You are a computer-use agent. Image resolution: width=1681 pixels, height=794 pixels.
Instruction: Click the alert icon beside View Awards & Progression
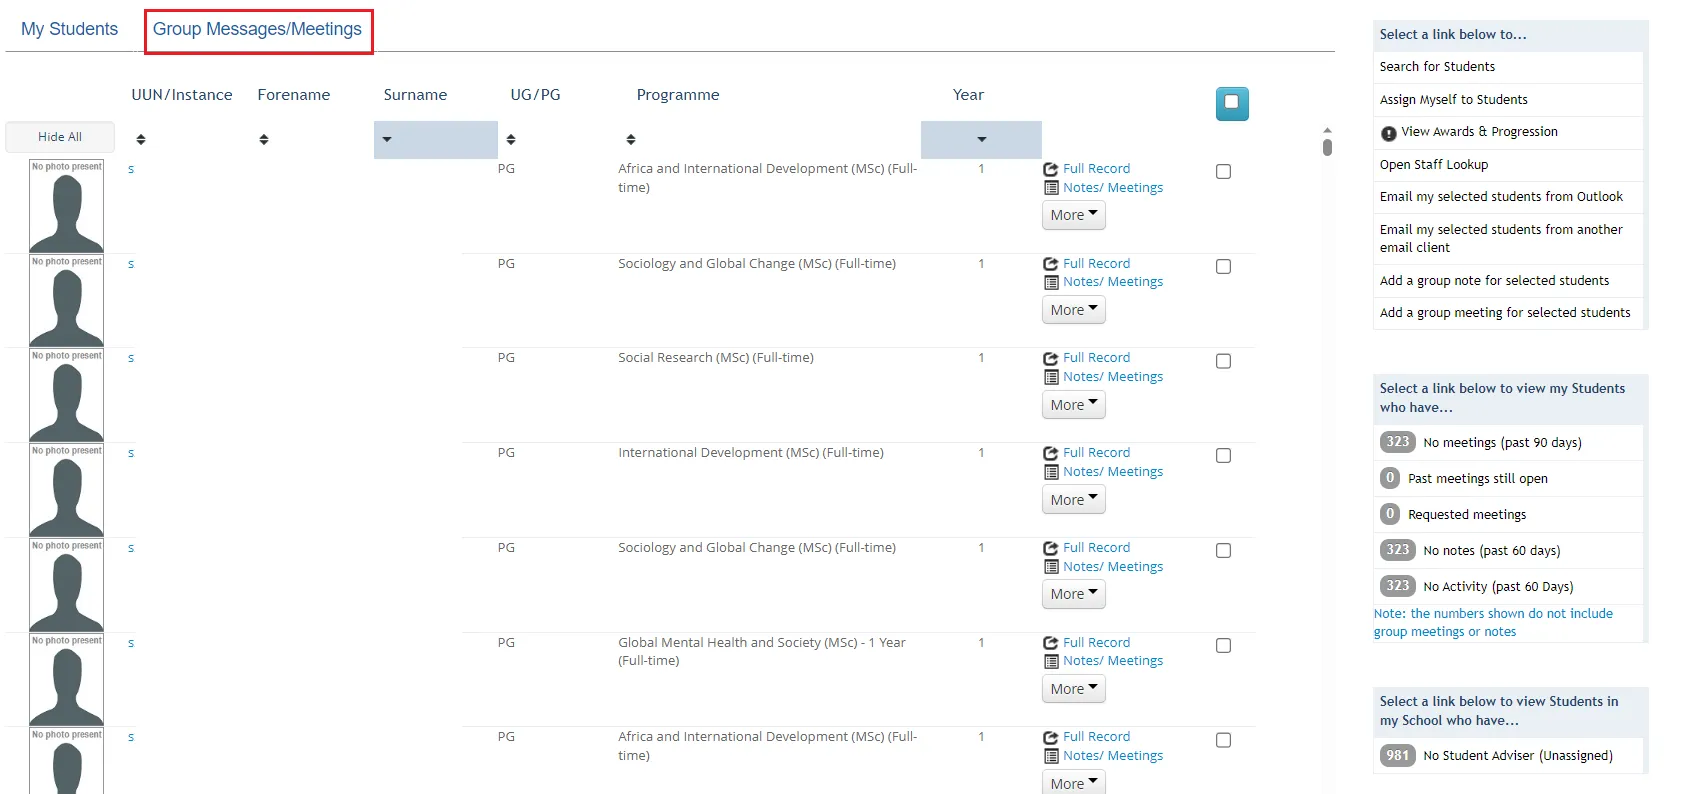click(1388, 133)
